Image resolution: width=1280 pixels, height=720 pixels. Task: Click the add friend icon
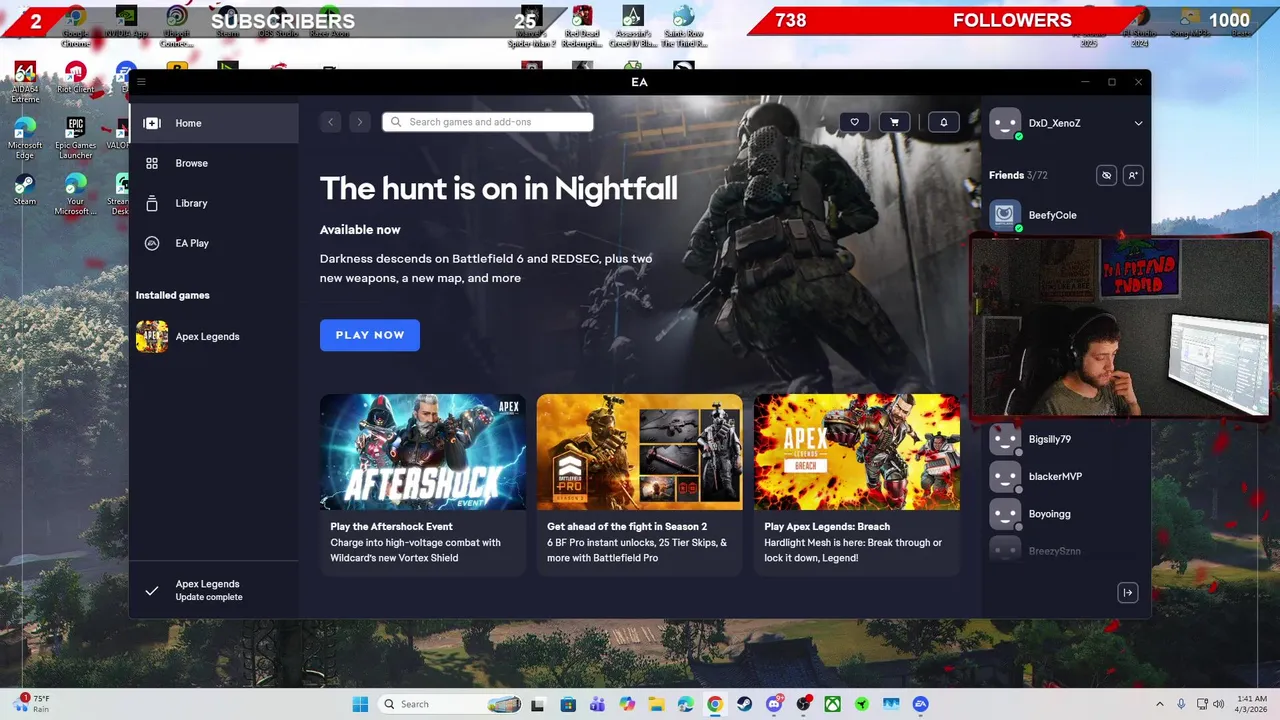(x=1133, y=175)
